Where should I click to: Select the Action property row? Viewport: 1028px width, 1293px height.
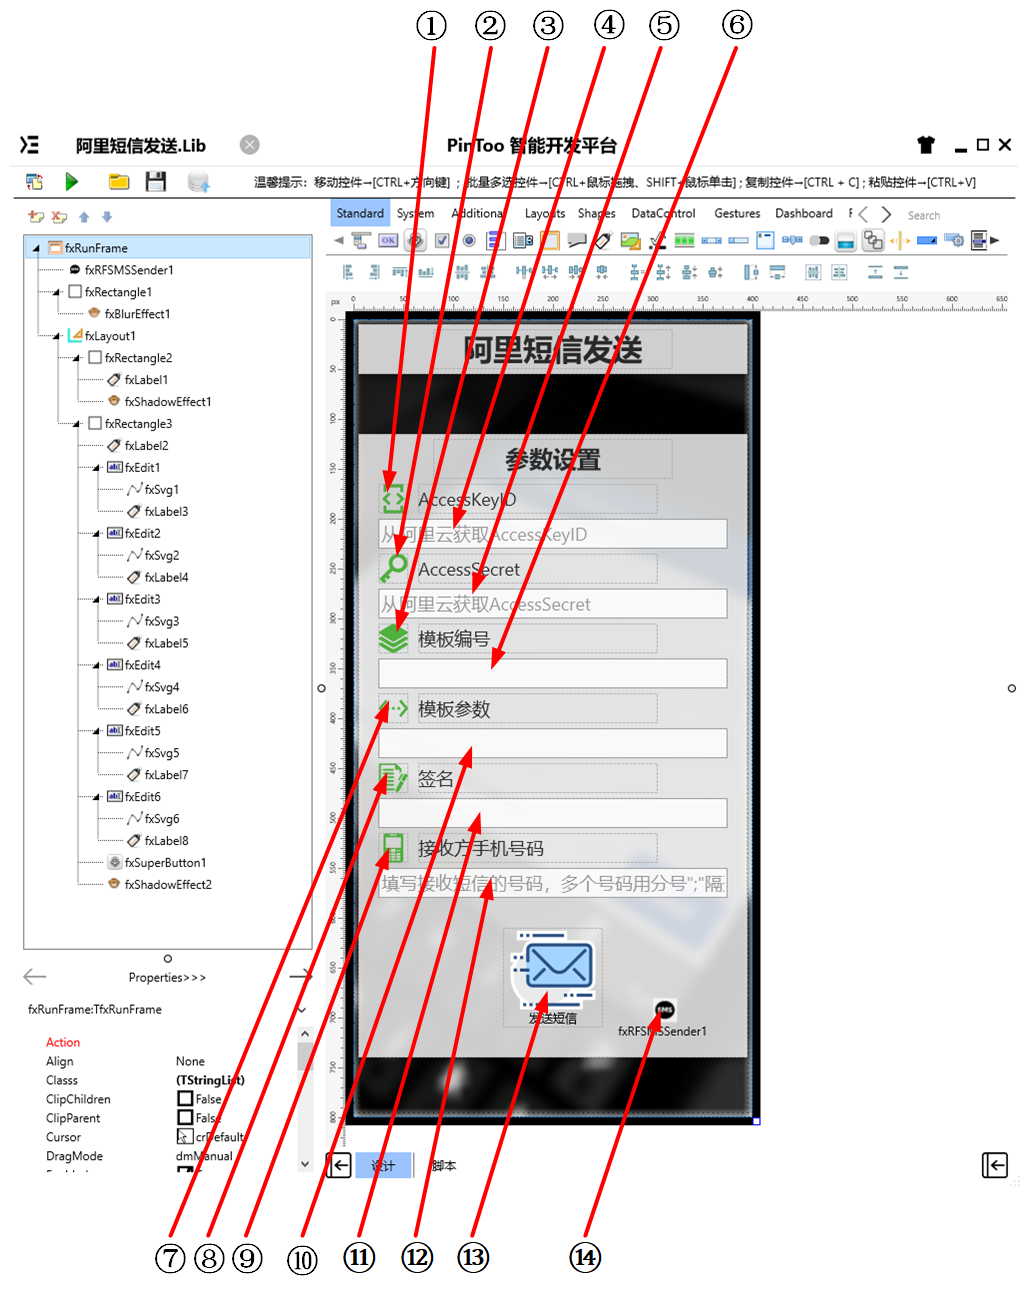(63, 1042)
